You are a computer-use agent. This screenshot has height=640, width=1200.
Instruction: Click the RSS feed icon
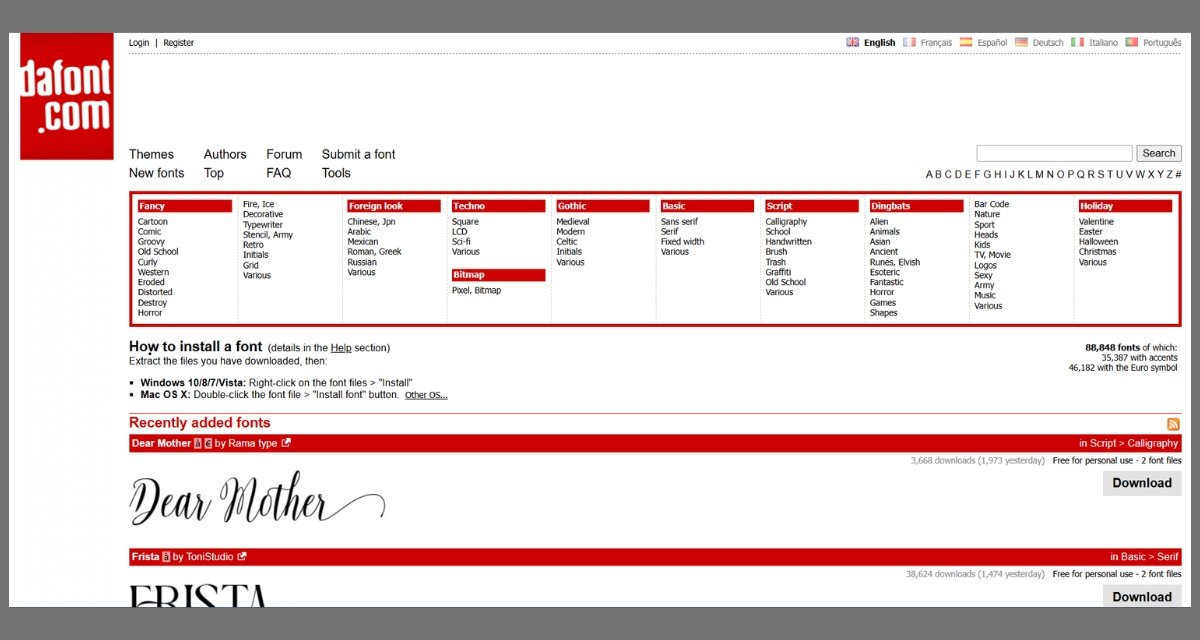pyautogui.click(x=1174, y=424)
